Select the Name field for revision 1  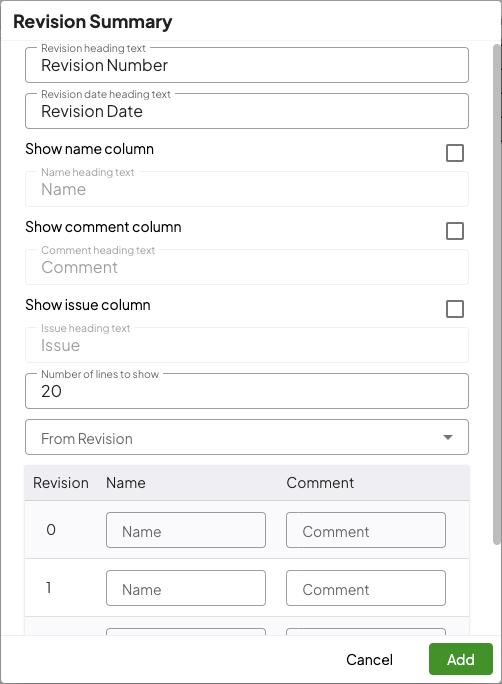pyautogui.click(x=186, y=588)
